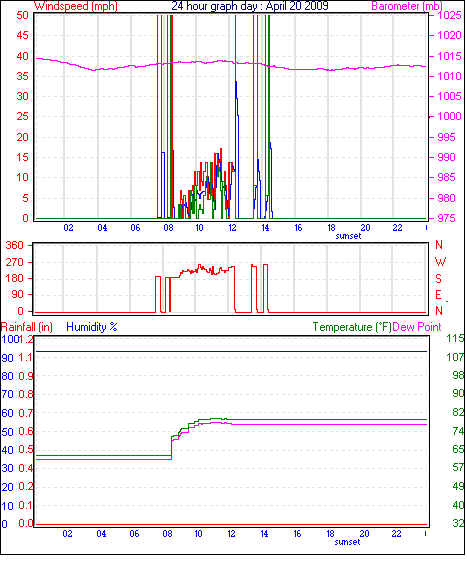
Task: Click the Dew Point legend label
Action: (x=417, y=327)
